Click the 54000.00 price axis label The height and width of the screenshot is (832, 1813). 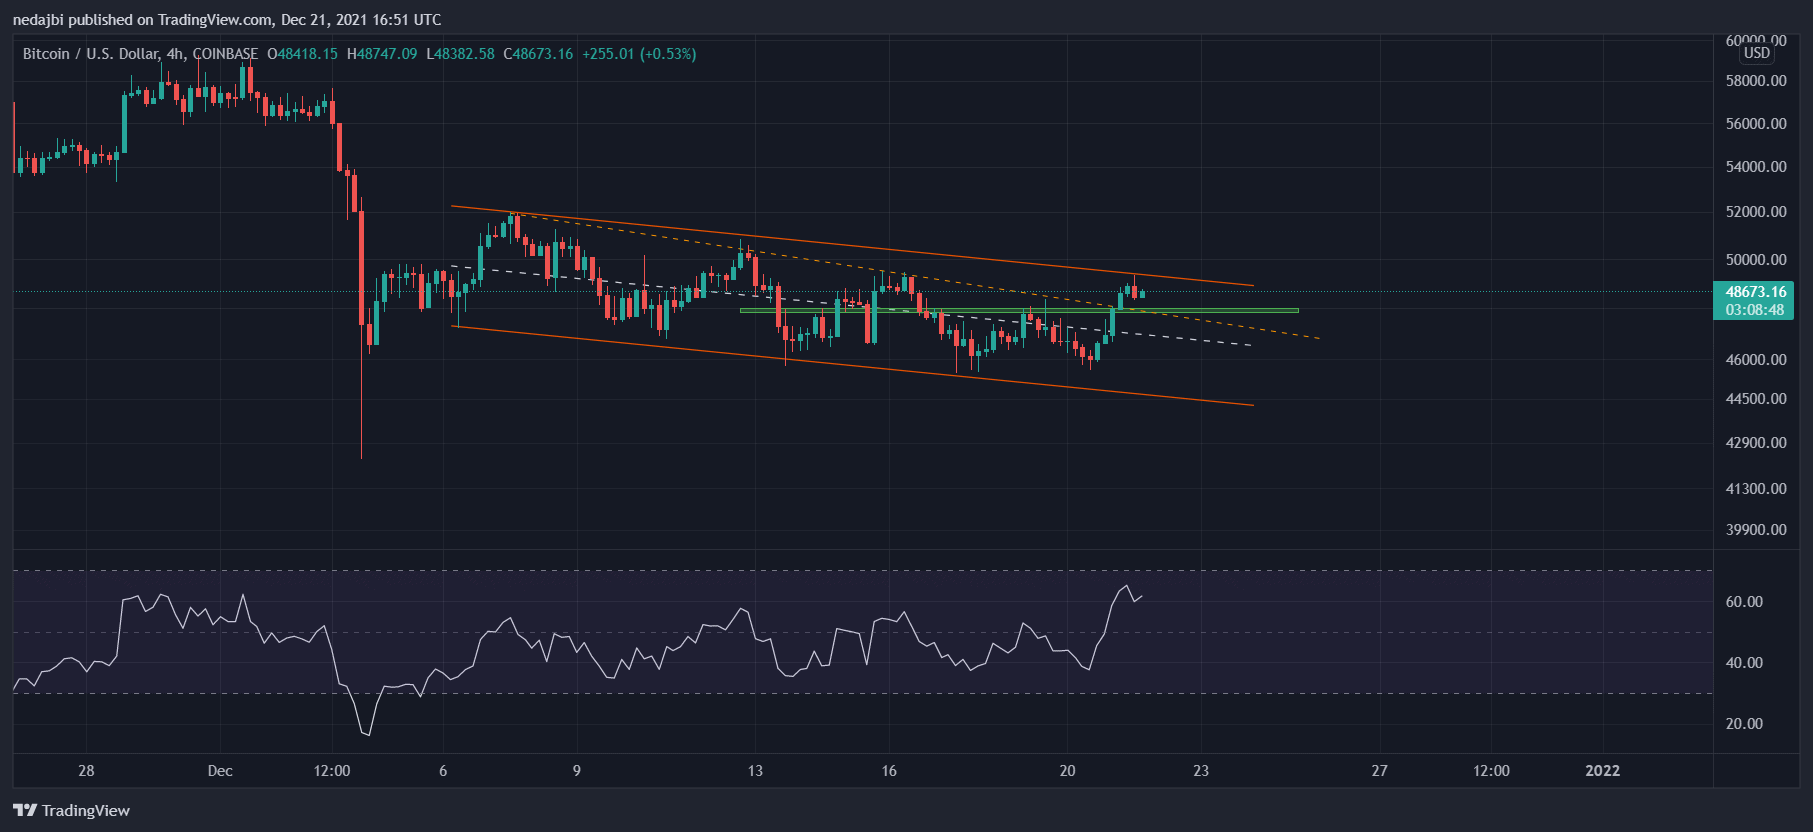click(1756, 167)
